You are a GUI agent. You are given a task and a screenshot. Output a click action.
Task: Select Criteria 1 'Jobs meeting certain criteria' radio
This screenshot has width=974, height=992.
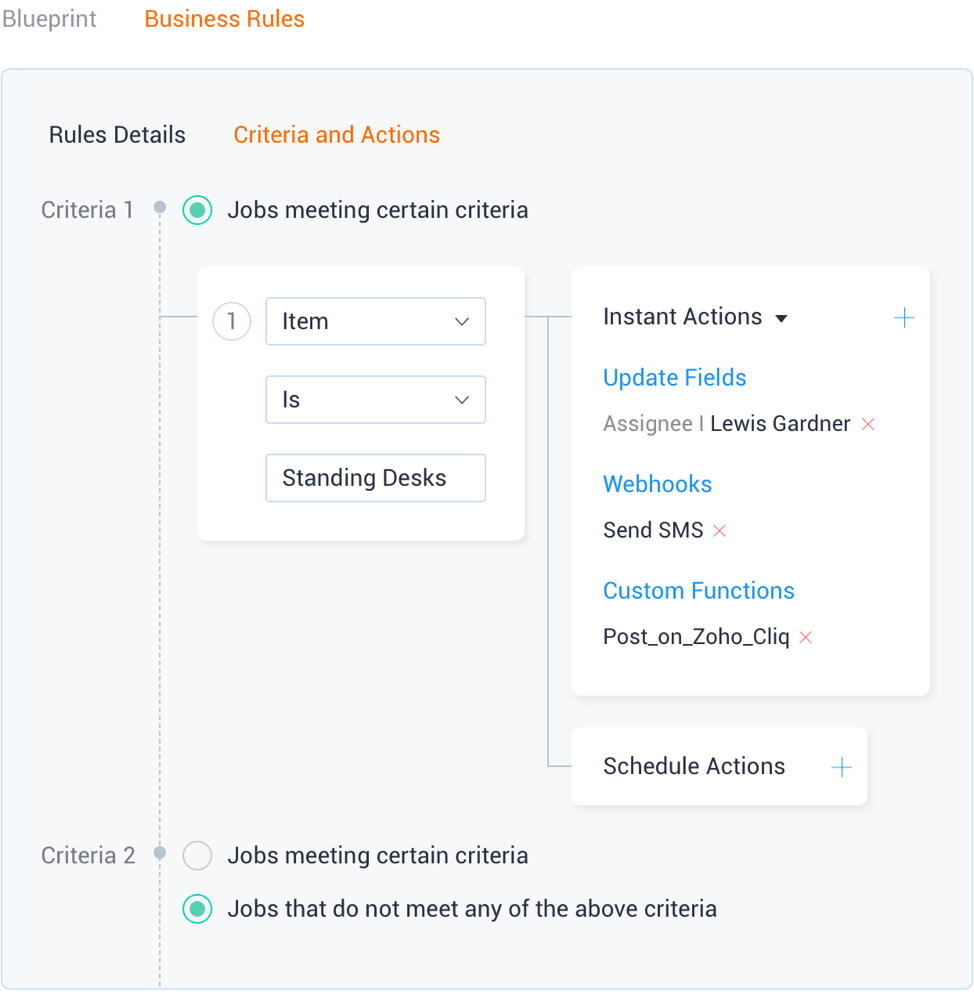(197, 210)
